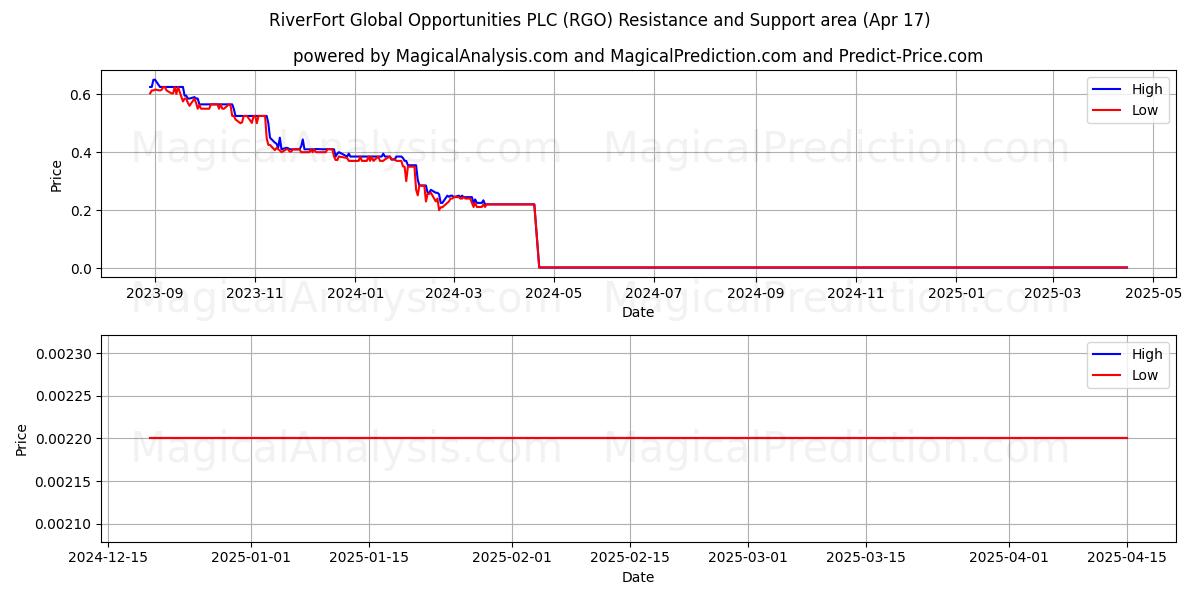Click the 'Price' y-axis label of top chart
The height and width of the screenshot is (600, 1200).
pyautogui.click(x=57, y=174)
